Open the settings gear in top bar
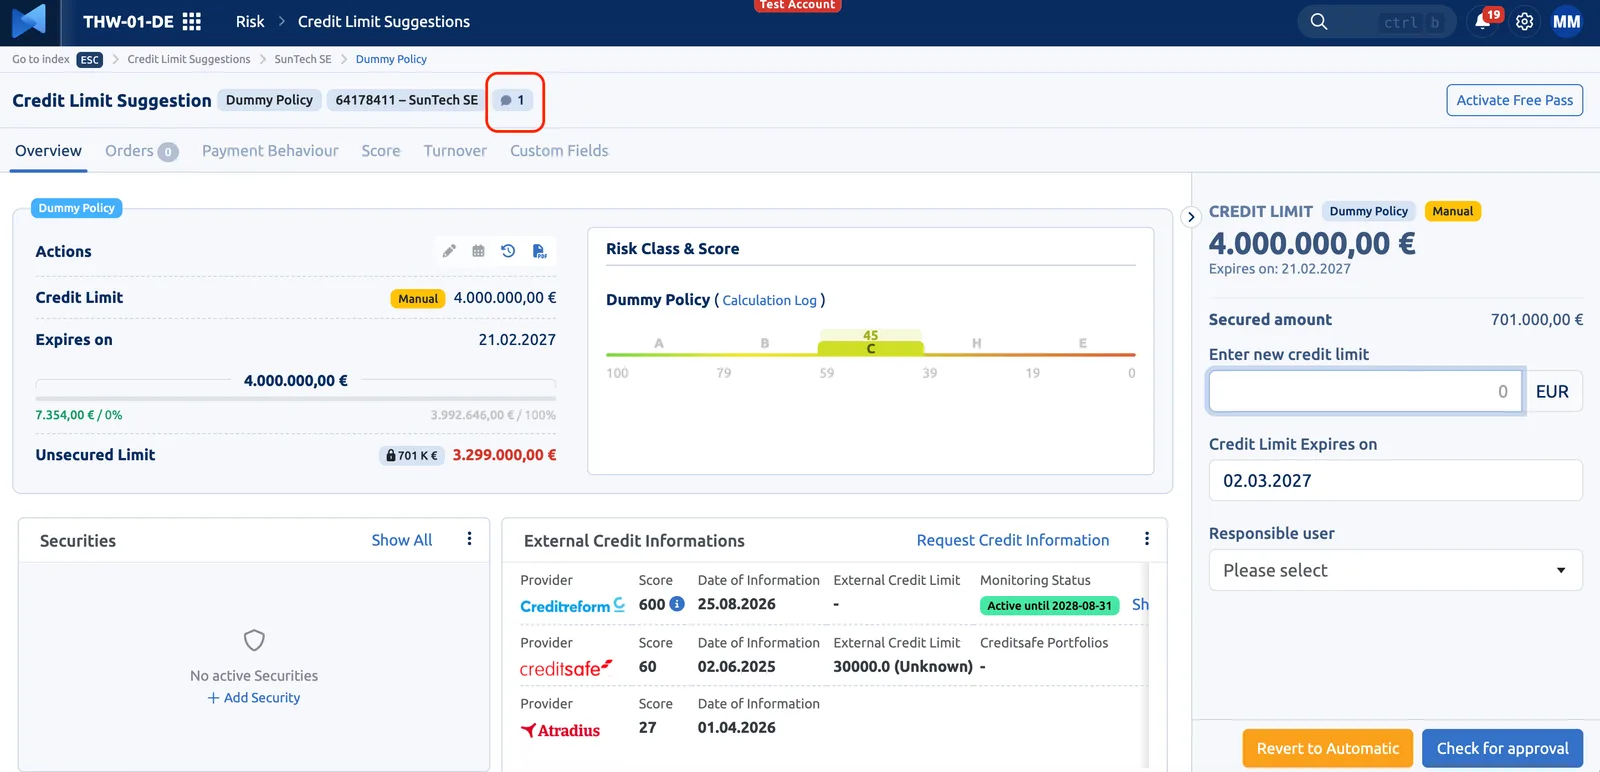 1524,22
